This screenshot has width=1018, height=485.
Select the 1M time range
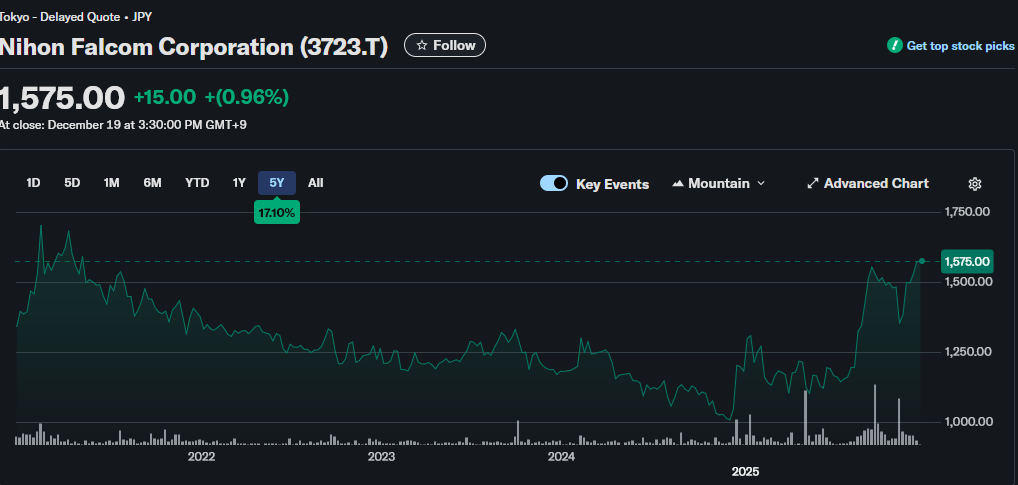[x=112, y=183]
